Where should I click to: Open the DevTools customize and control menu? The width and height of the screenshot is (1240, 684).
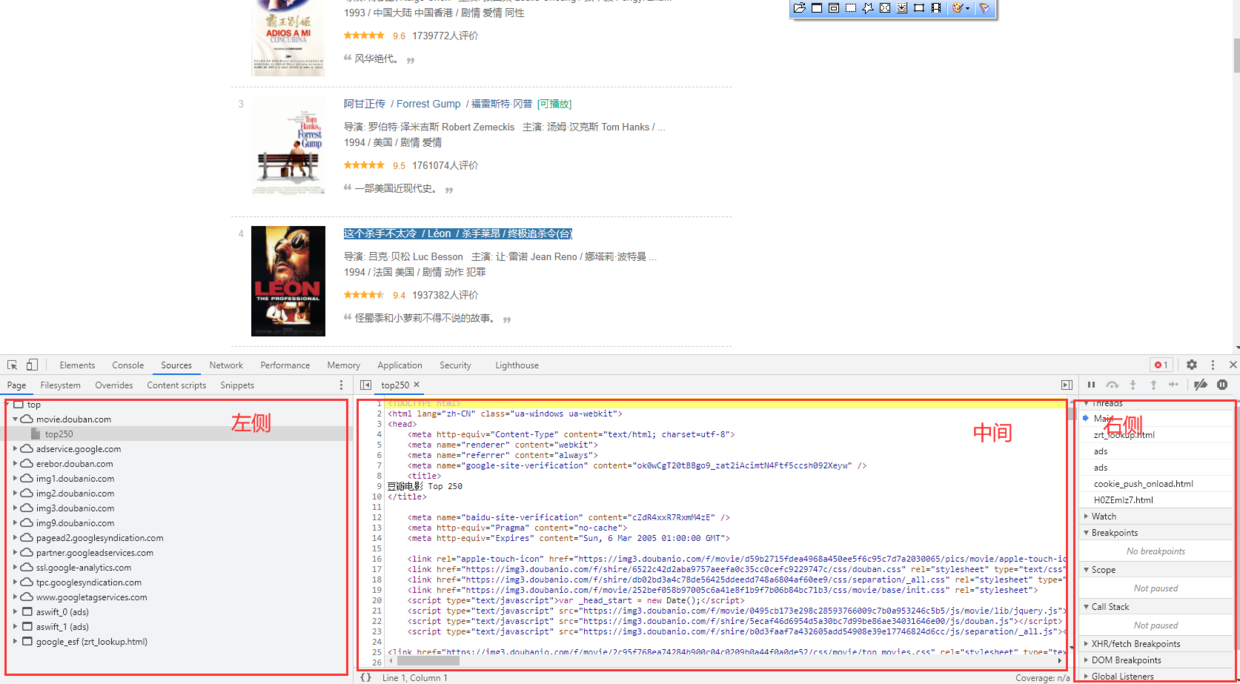(1213, 365)
